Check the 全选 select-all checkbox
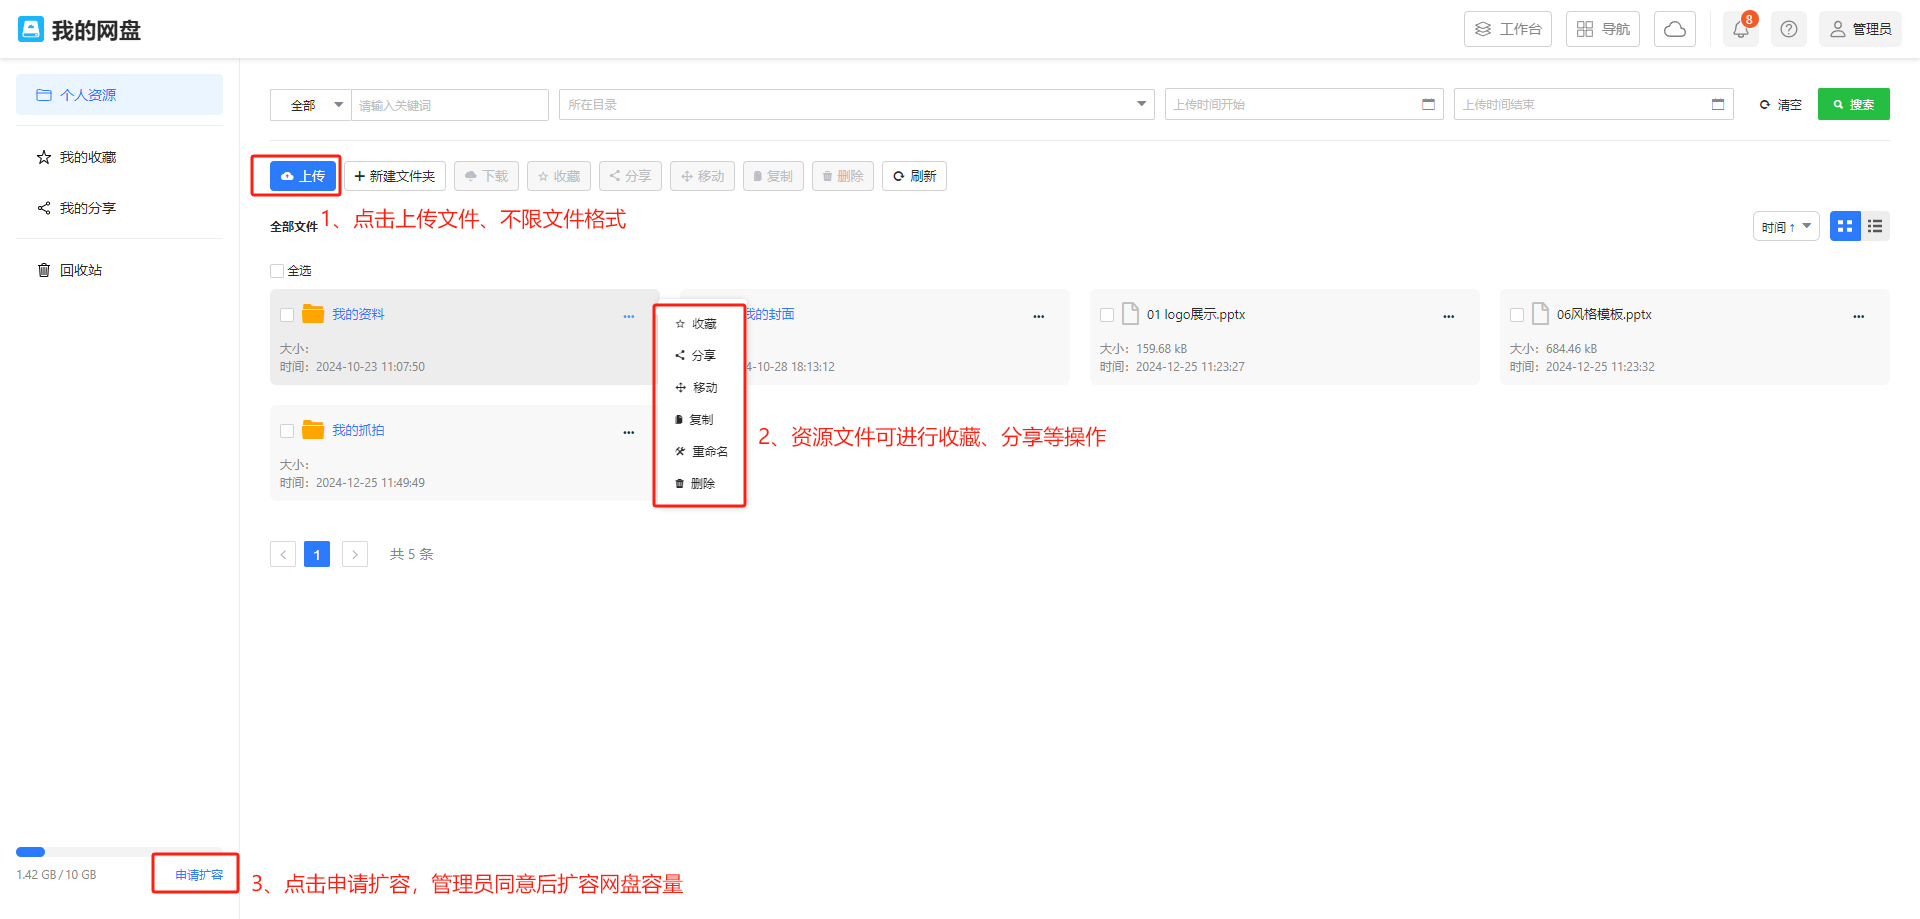The height and width of the screenshot is (919, 1920). [x=277, y=271]
